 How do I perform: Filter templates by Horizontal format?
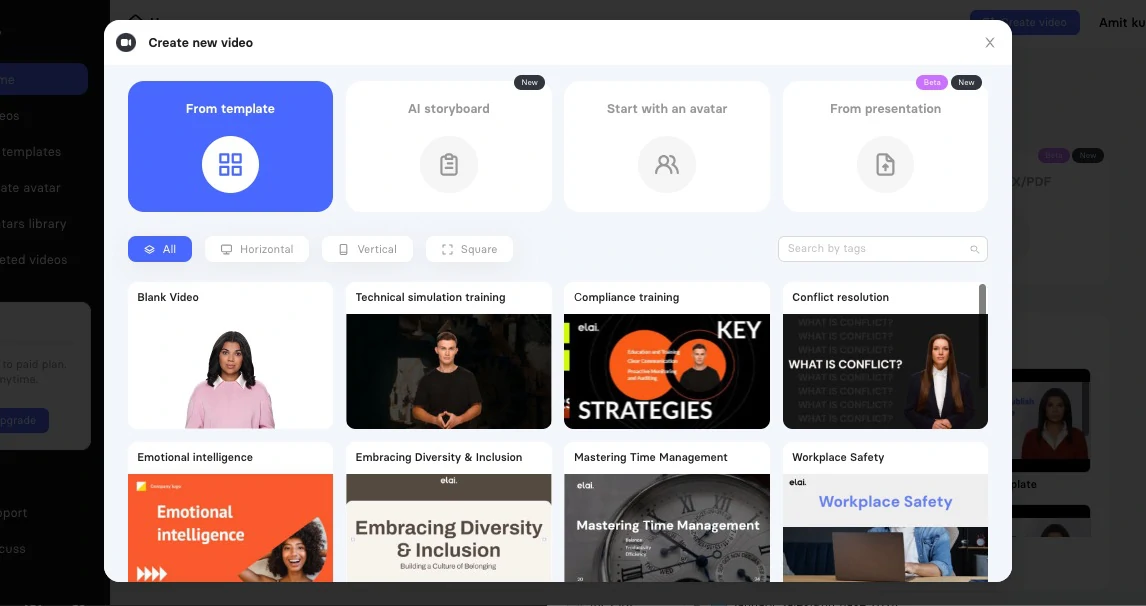[257, 249]
